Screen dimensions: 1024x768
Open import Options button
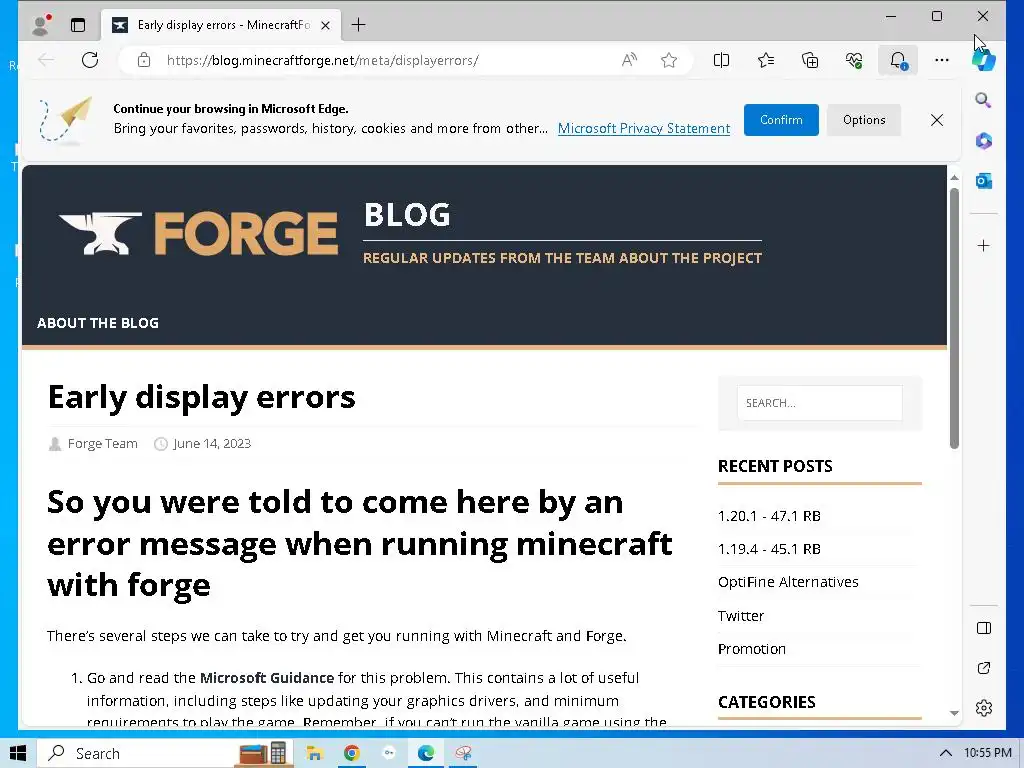point(864,120)
